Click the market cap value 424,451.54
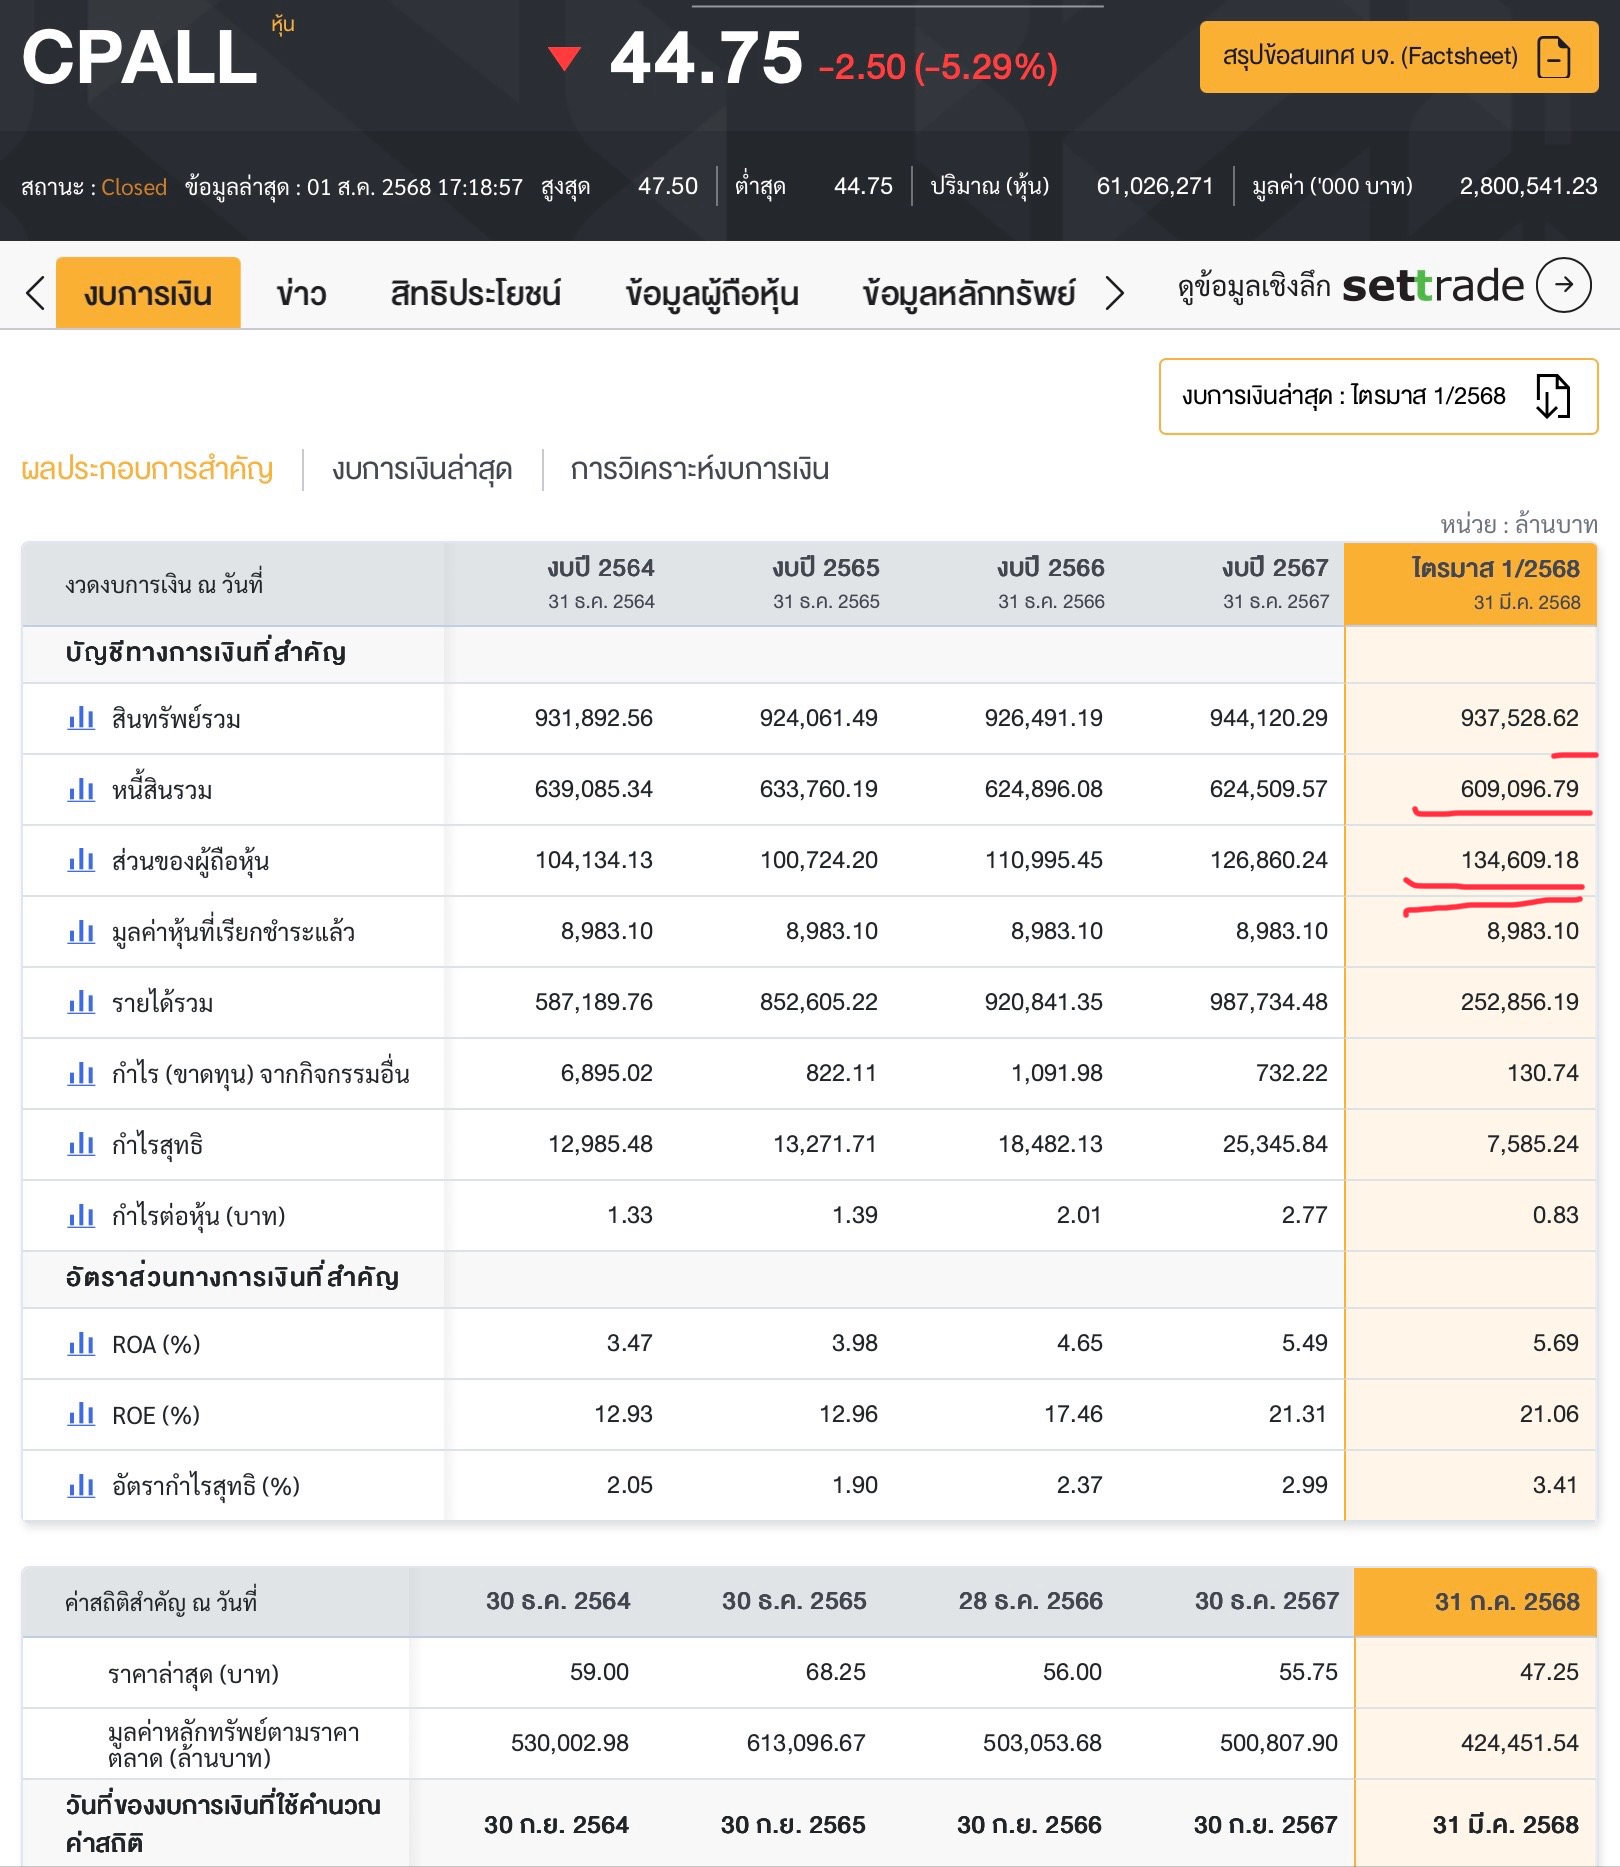Screen dimensions: 1620x1867 [1519, 1743]
